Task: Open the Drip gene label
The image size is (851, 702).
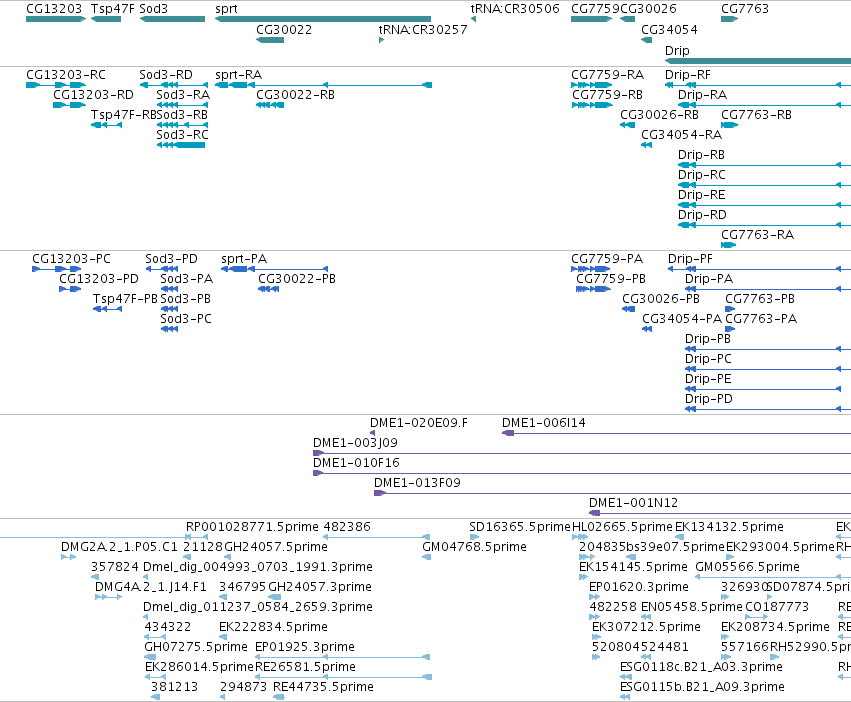Action: coord(677,50)
